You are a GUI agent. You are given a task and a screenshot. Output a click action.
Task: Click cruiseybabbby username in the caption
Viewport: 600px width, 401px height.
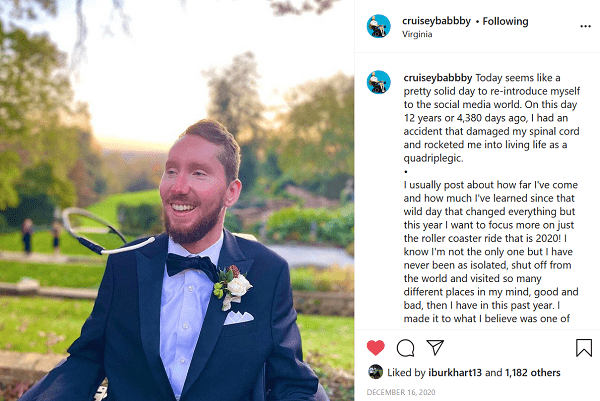pos(438,78)
